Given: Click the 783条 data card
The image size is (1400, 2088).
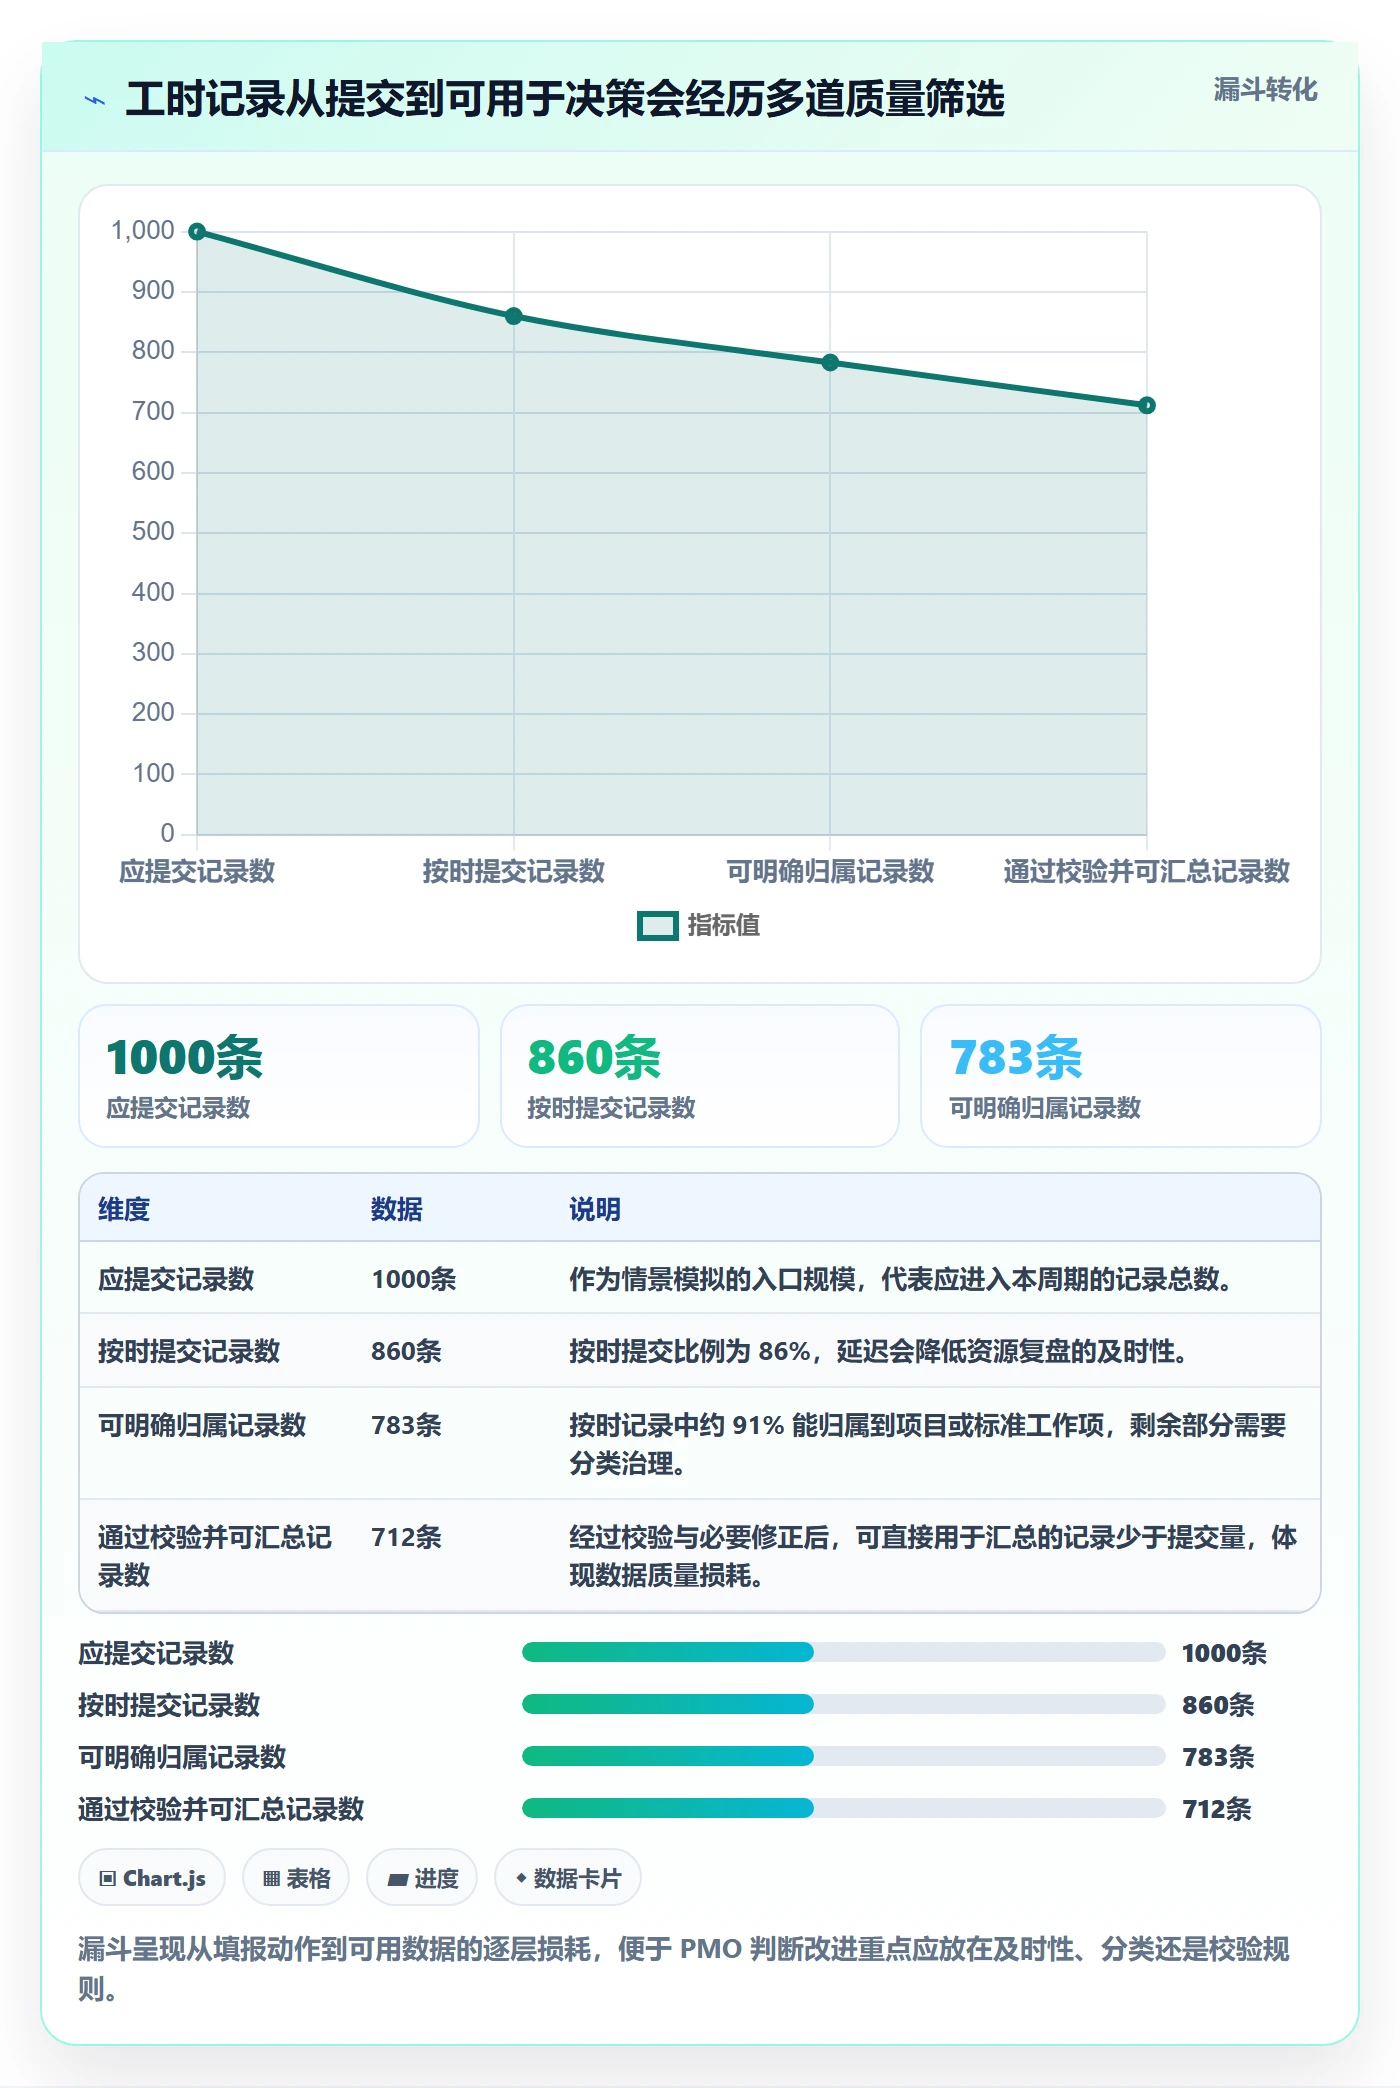Looking at the screenshot, I should tap(1121, 1076).
